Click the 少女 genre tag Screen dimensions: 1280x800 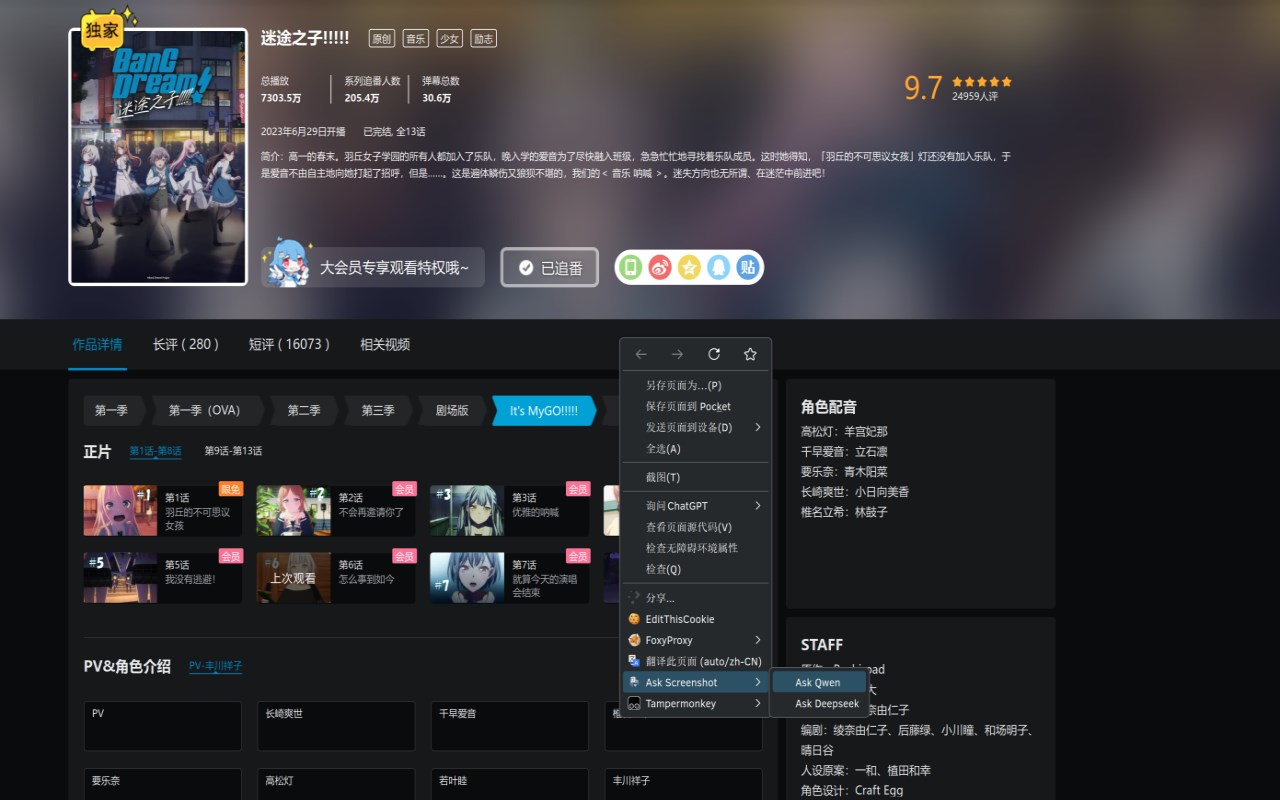click(449, 38)
